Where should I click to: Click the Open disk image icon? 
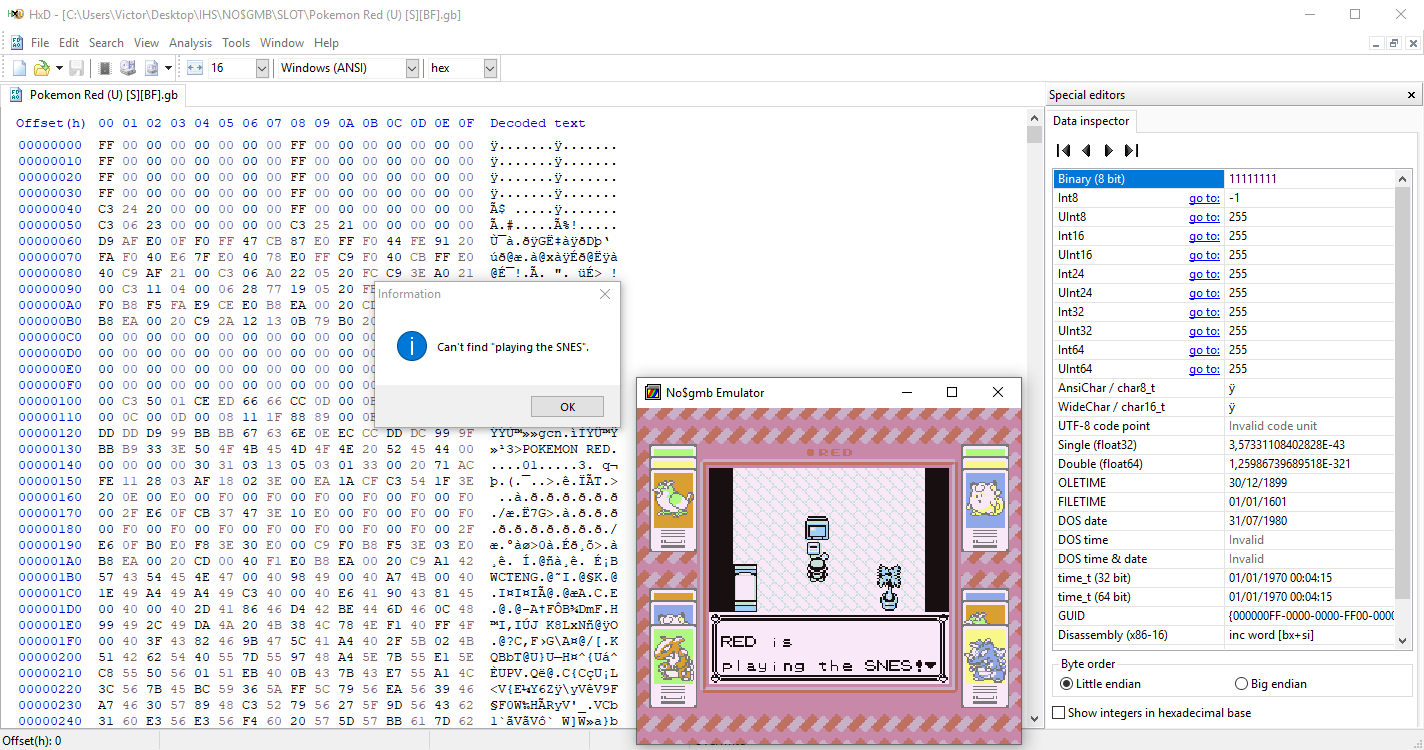152,68
